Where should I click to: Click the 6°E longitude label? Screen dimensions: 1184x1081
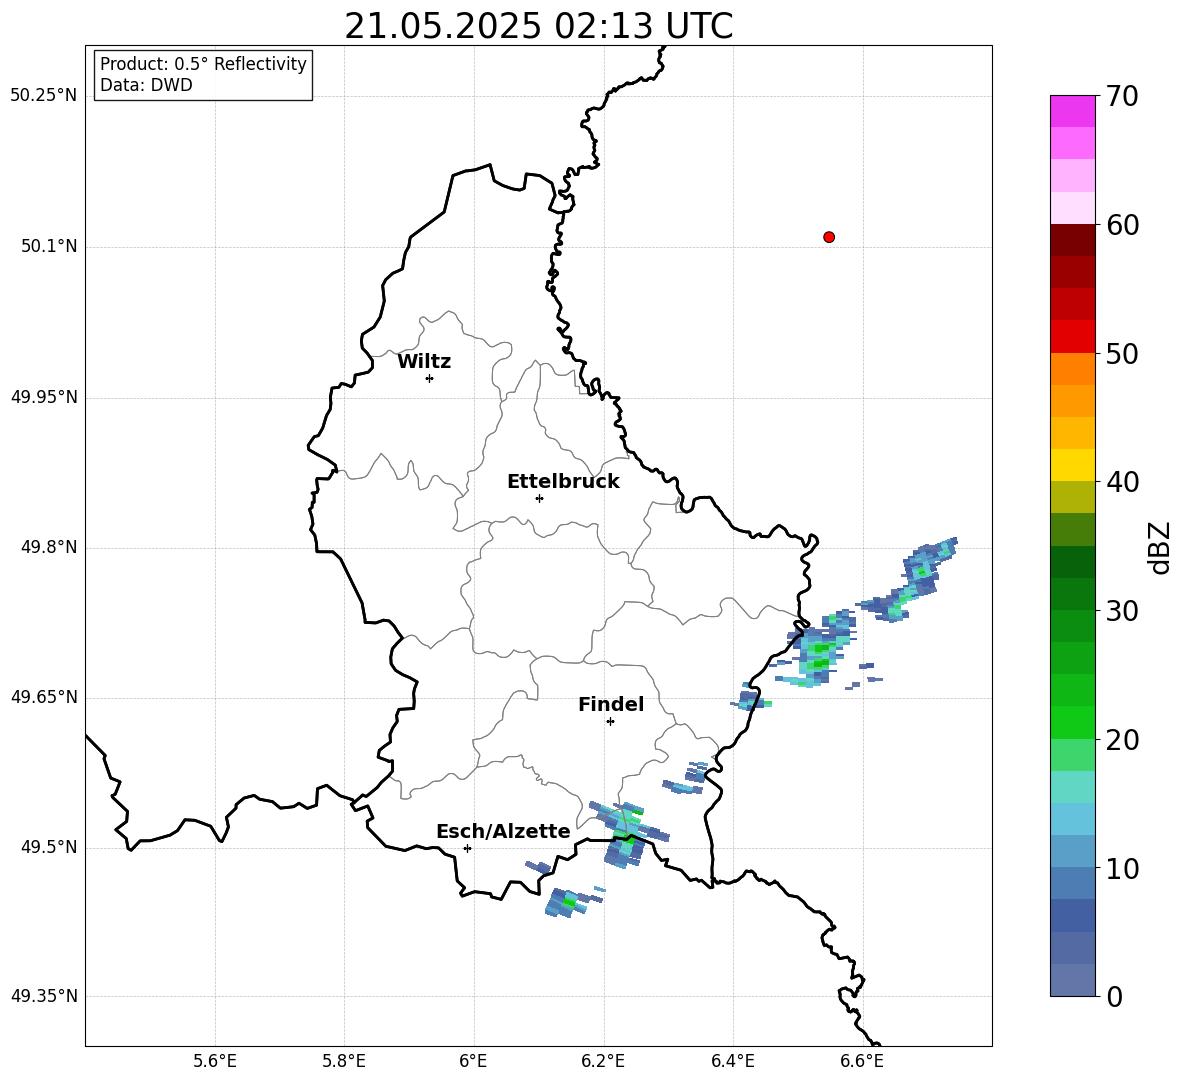point(473,1061)
